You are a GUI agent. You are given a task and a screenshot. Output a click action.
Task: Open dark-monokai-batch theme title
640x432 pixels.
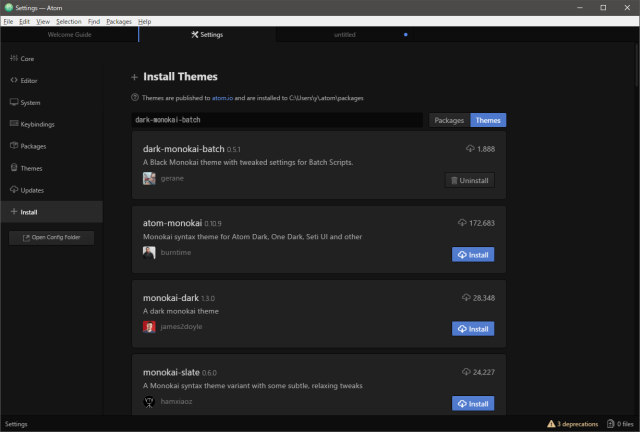click(x=184, y=149)
